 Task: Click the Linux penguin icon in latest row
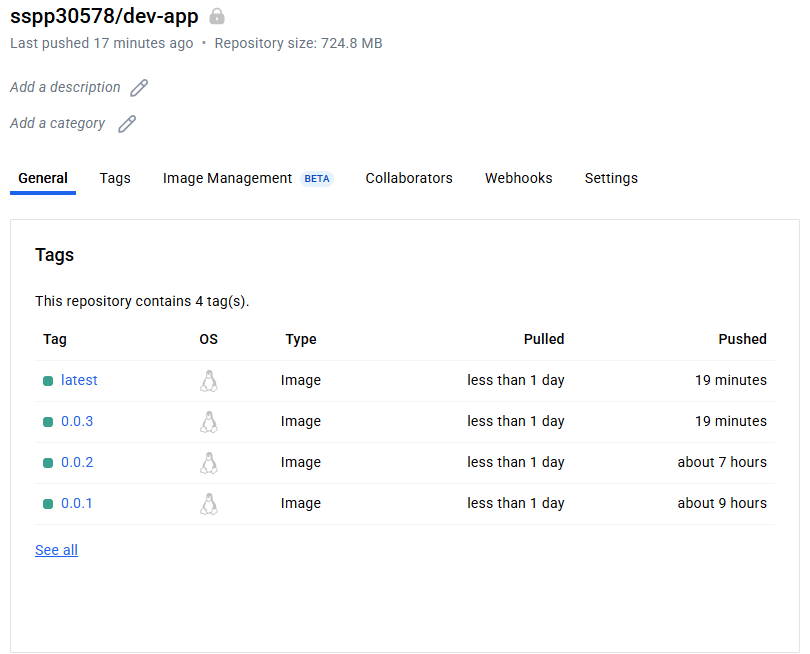coord(209,381)
